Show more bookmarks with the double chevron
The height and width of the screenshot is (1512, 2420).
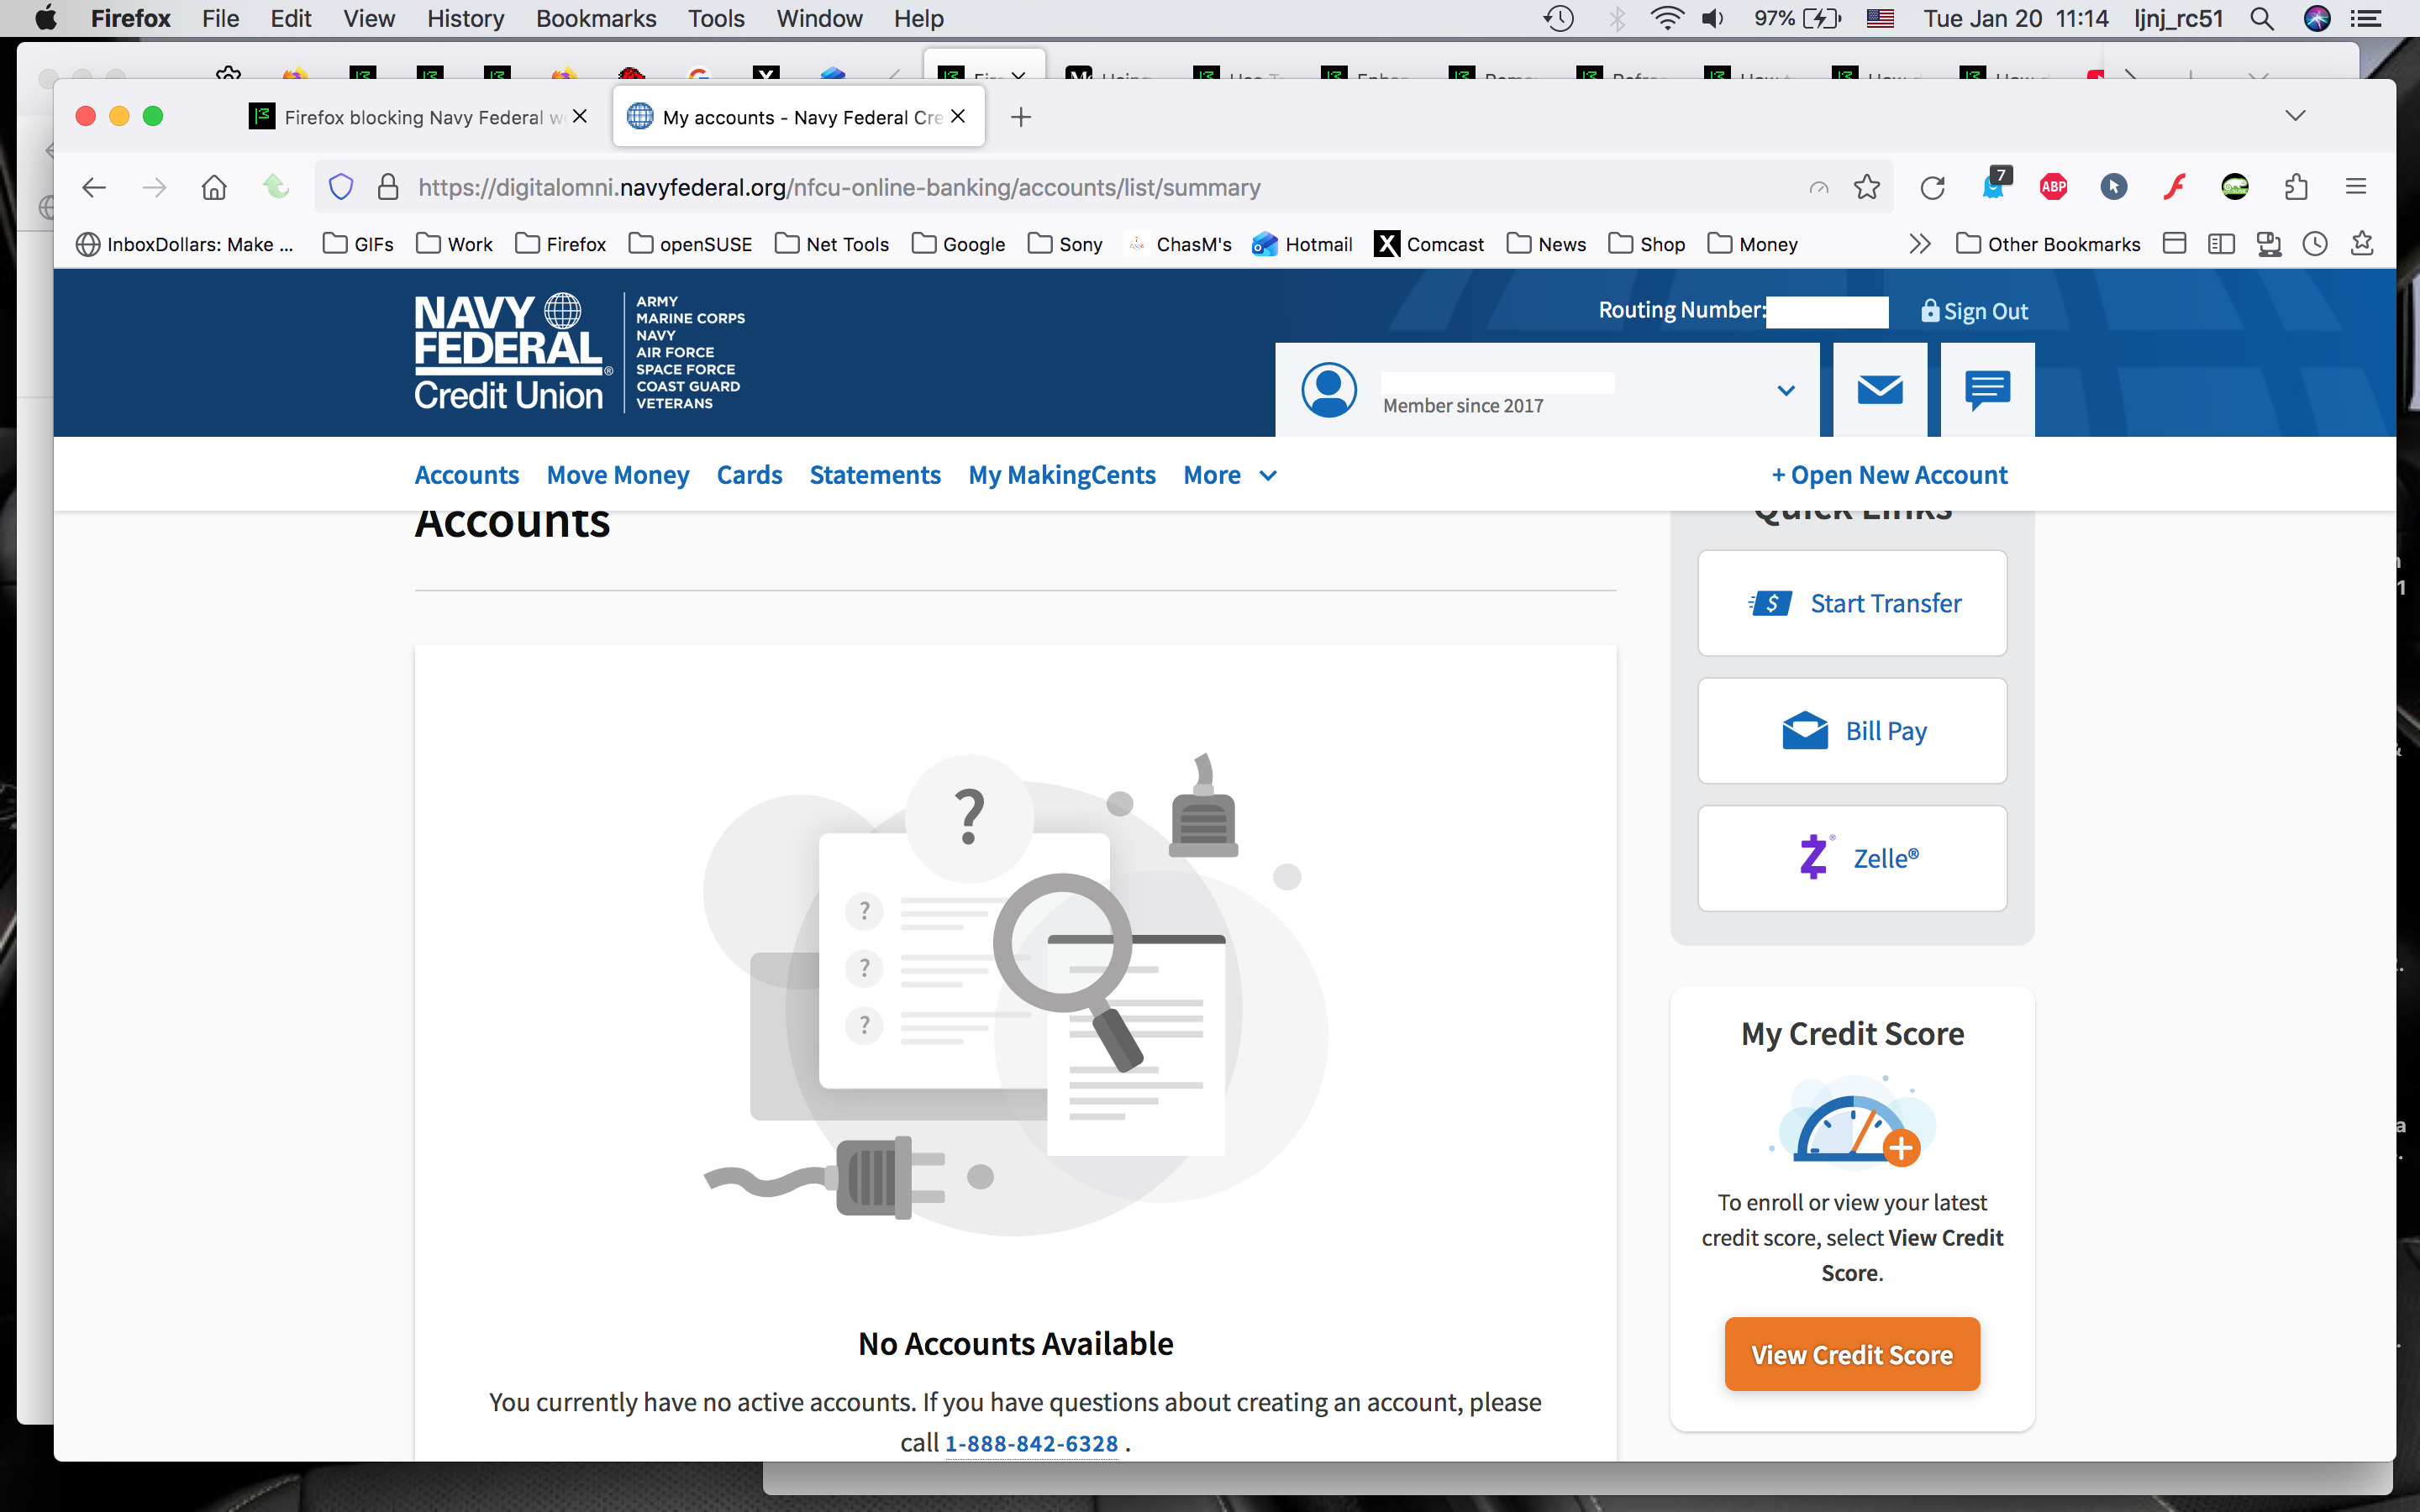[x=1919, y=244]
